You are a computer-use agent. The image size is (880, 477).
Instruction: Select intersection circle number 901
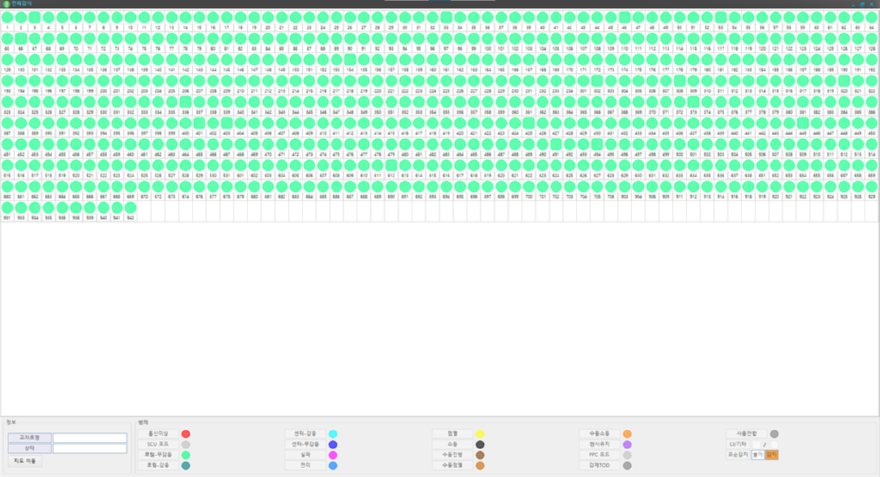pos(7,208)
